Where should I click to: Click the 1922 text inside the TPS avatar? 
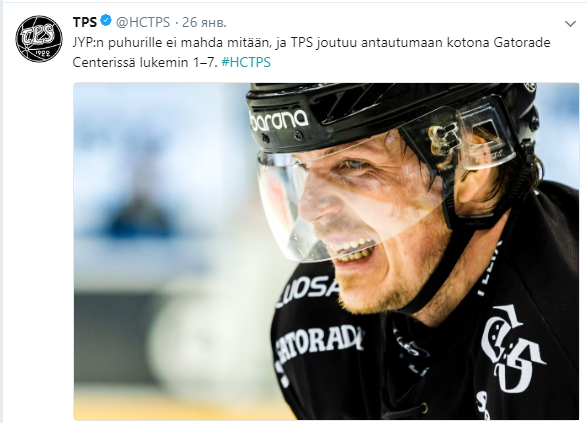click(x=43, y=54)
